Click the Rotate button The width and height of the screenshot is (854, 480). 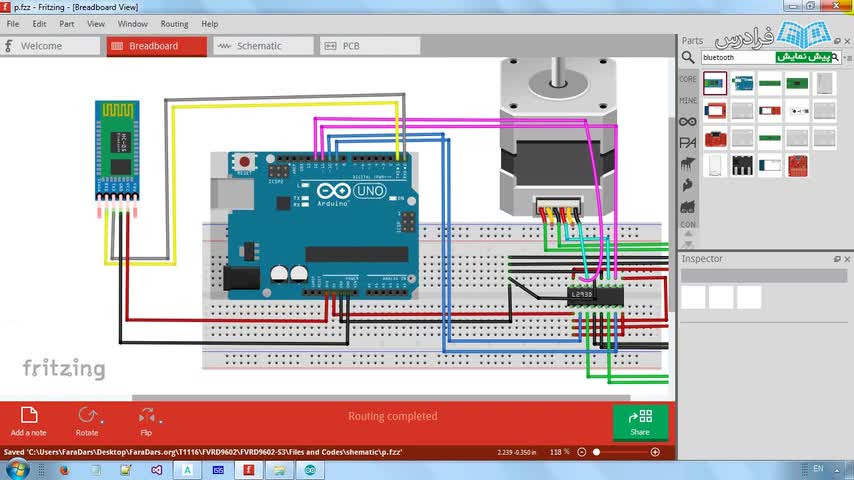(87, 421)
